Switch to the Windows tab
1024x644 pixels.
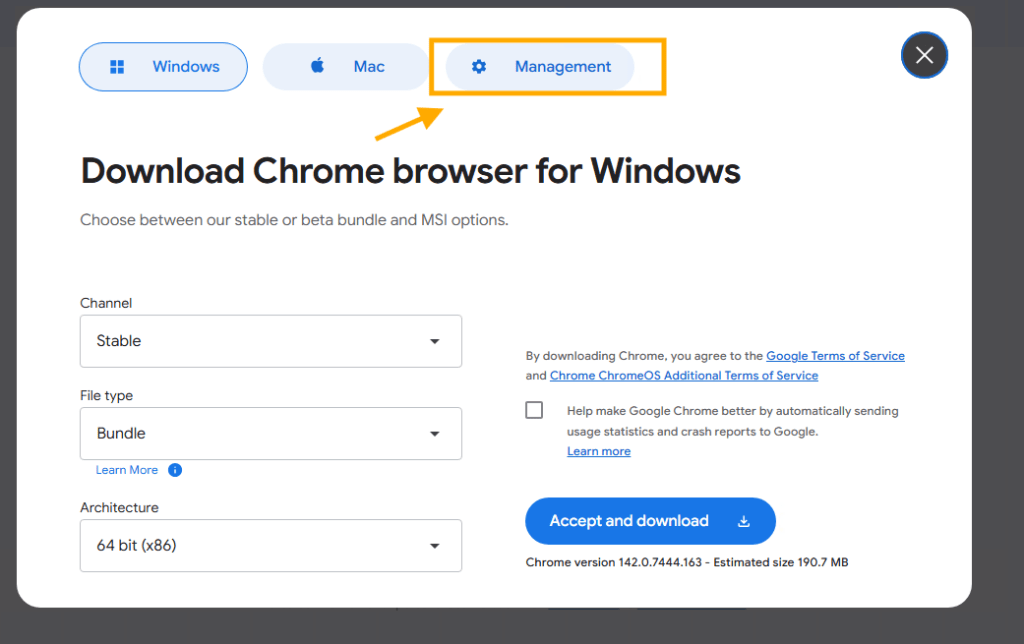point(163,67)
